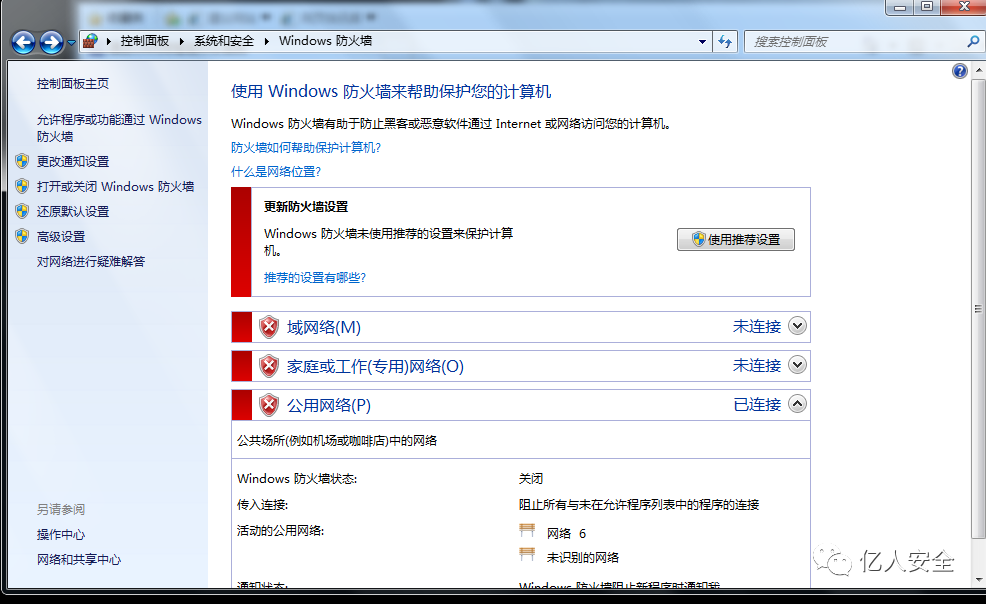Click shield icon beside 更改通知设置

point(22,162)
